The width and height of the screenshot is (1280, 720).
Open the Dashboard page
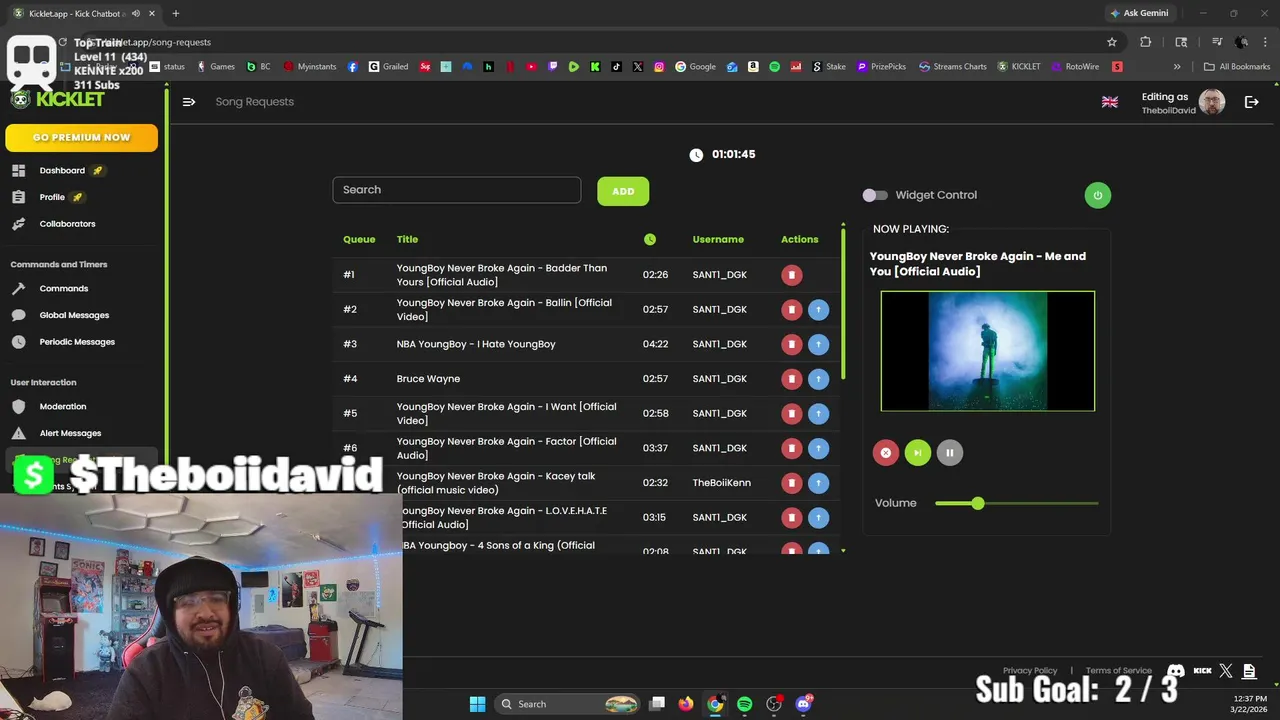click(x=62, y=170)
